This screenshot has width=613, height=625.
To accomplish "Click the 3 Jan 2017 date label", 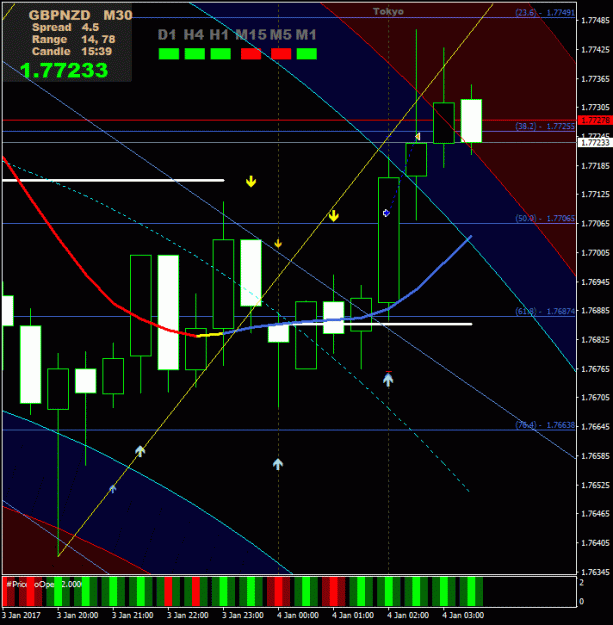I will [21, 615].
